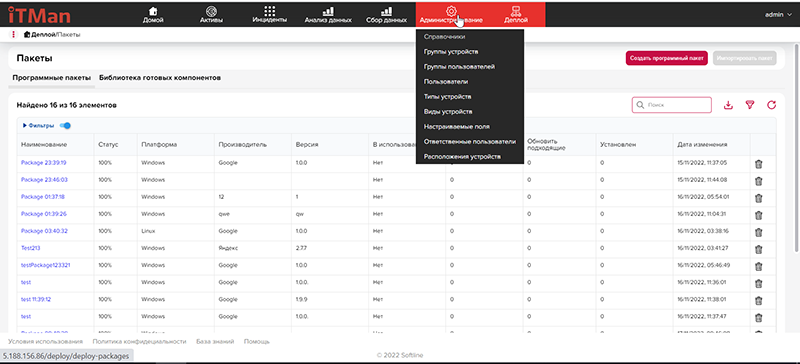The width and height of the screenshot is (800, 364).
Task: Select Ответственные пользователи menu item
Action: click(x=469, y=141)
